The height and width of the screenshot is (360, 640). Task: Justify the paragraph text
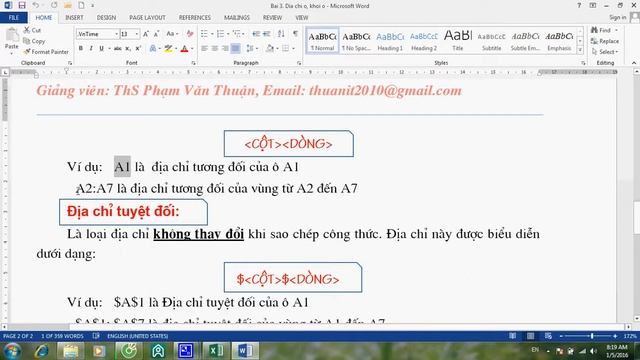click(x=236, y=49)
